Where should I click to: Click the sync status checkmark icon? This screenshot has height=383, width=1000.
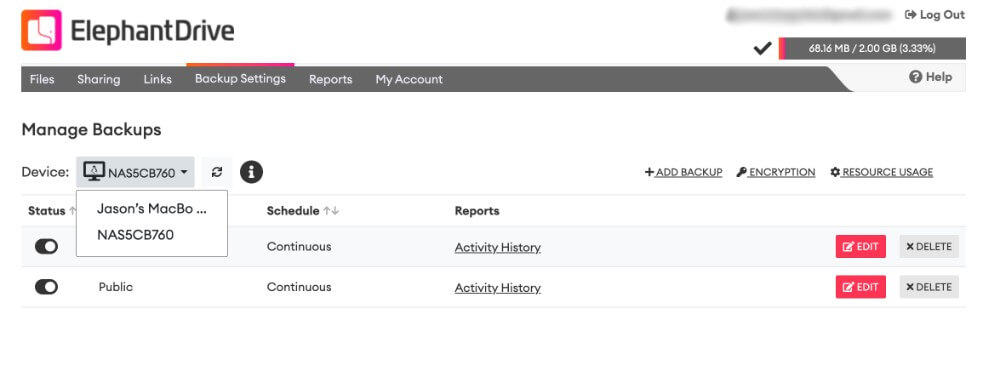(762, 48)
